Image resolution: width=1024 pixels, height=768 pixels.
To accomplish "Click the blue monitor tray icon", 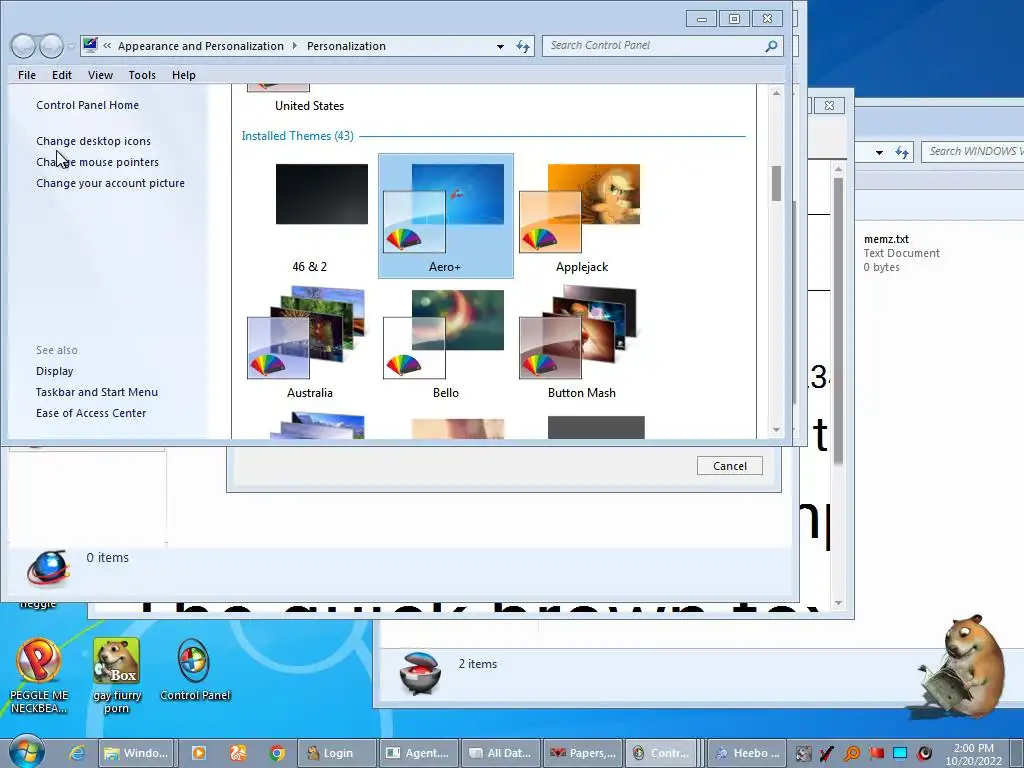I will click(900, 754).
